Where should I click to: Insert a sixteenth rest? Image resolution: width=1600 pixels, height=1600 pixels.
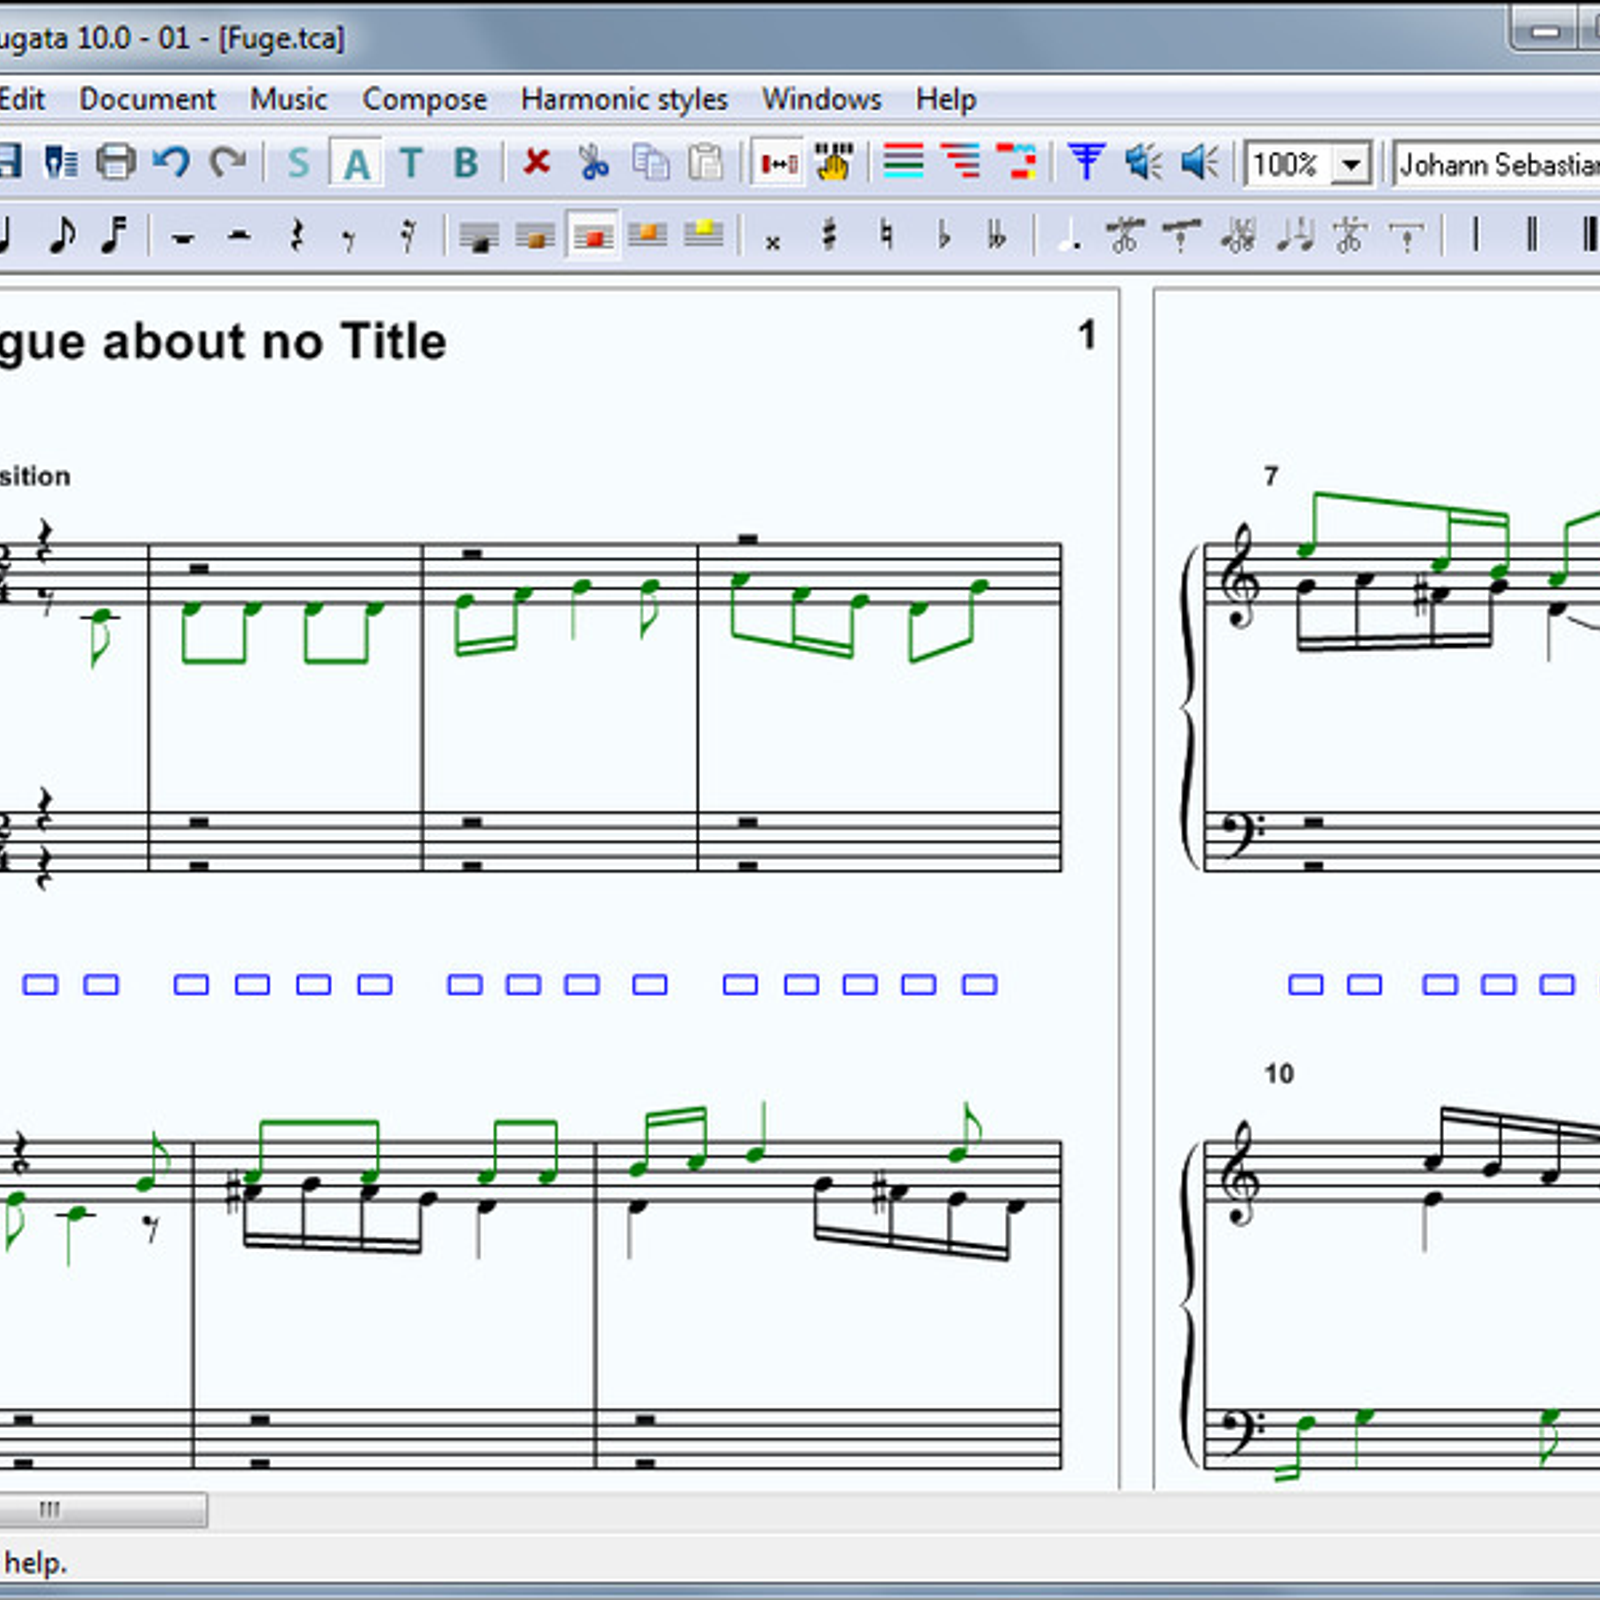[x=407, y=237]
